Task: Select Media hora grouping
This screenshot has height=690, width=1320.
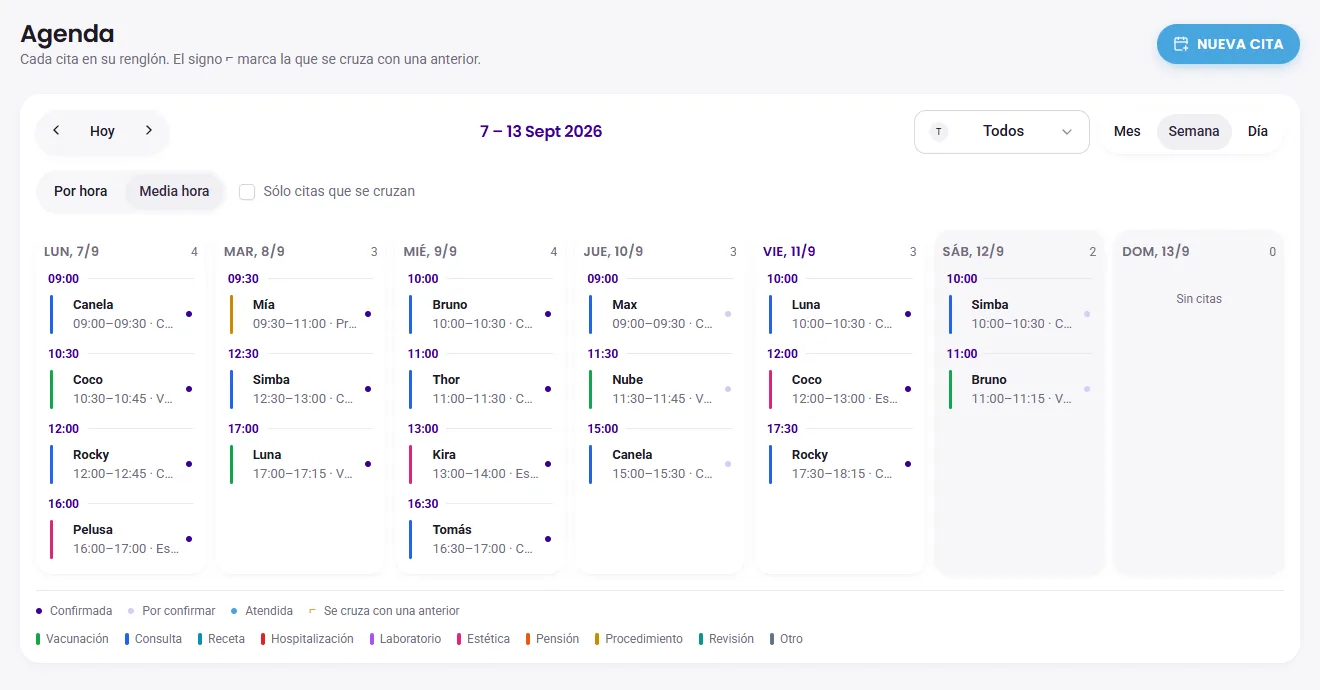Action: [174, 191]
